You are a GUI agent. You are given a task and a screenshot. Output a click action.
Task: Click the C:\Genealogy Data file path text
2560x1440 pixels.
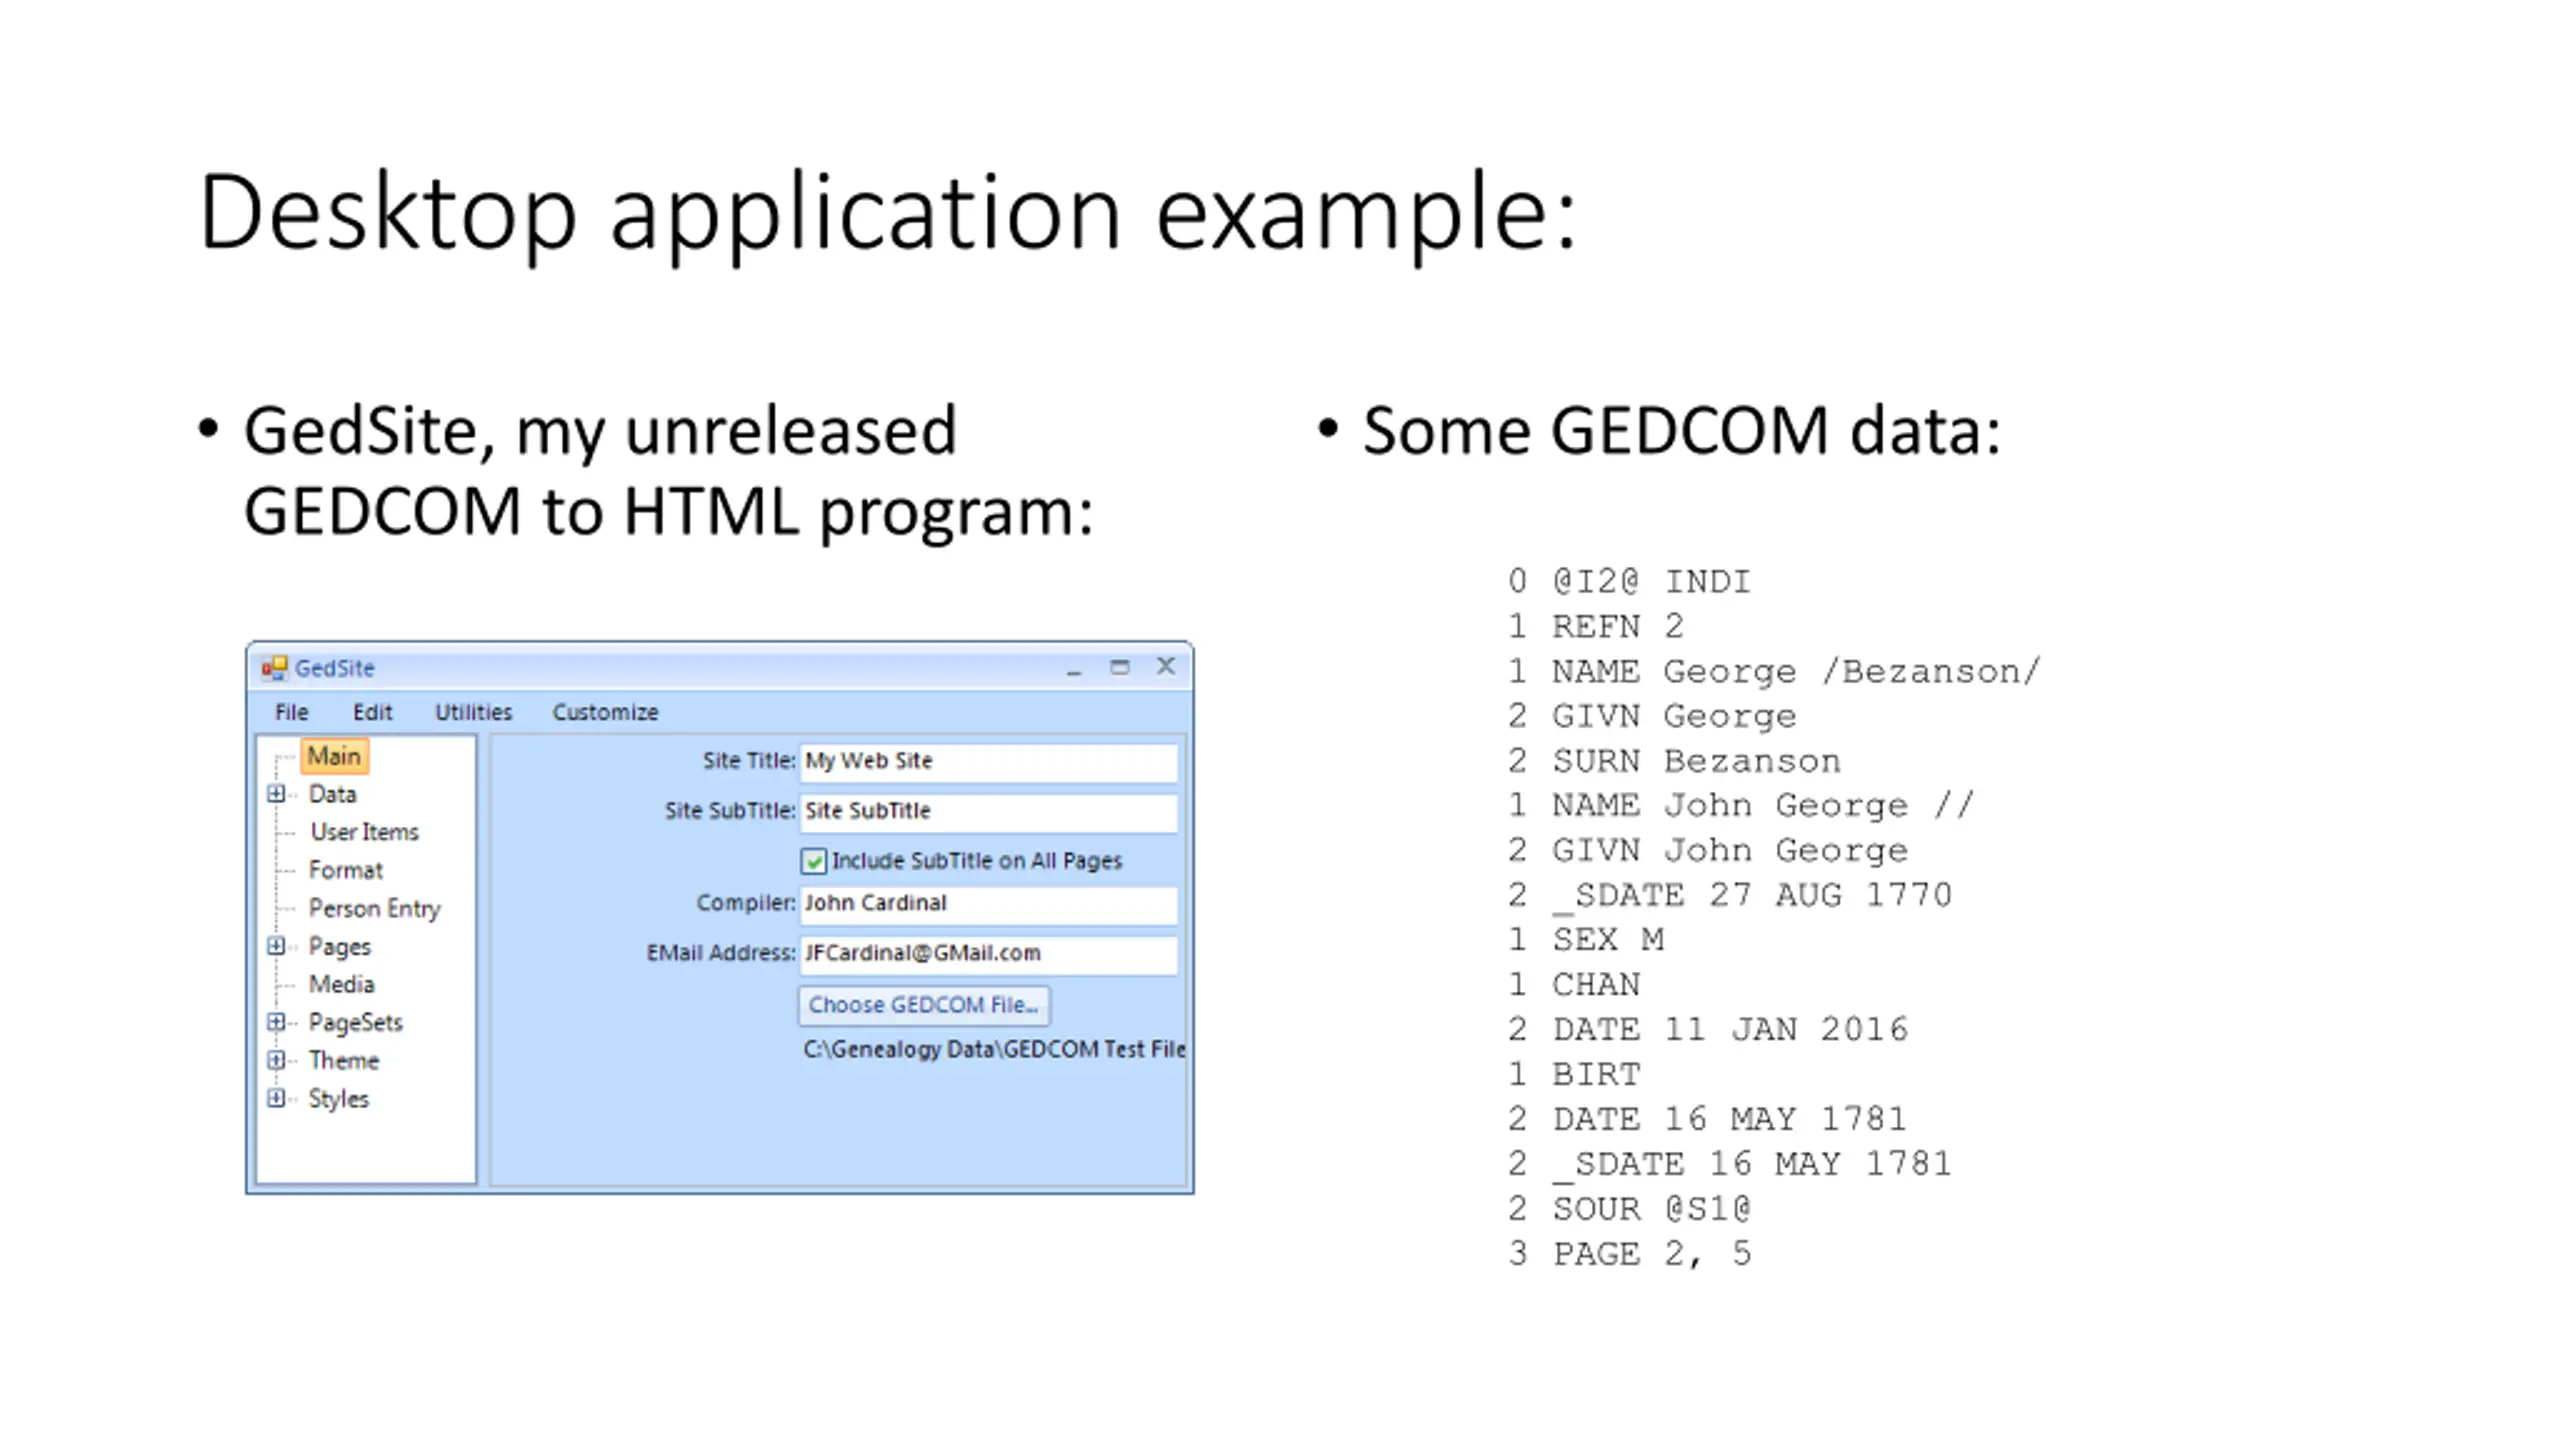click(994, 1049)
